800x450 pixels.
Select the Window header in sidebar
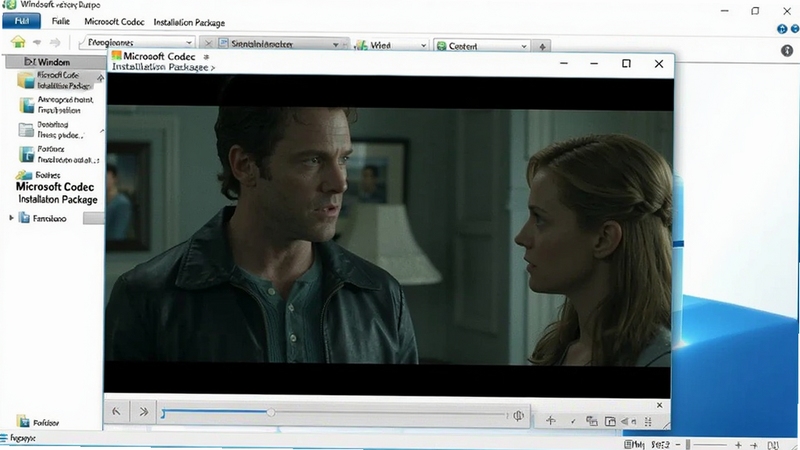[x=55, y=62]
